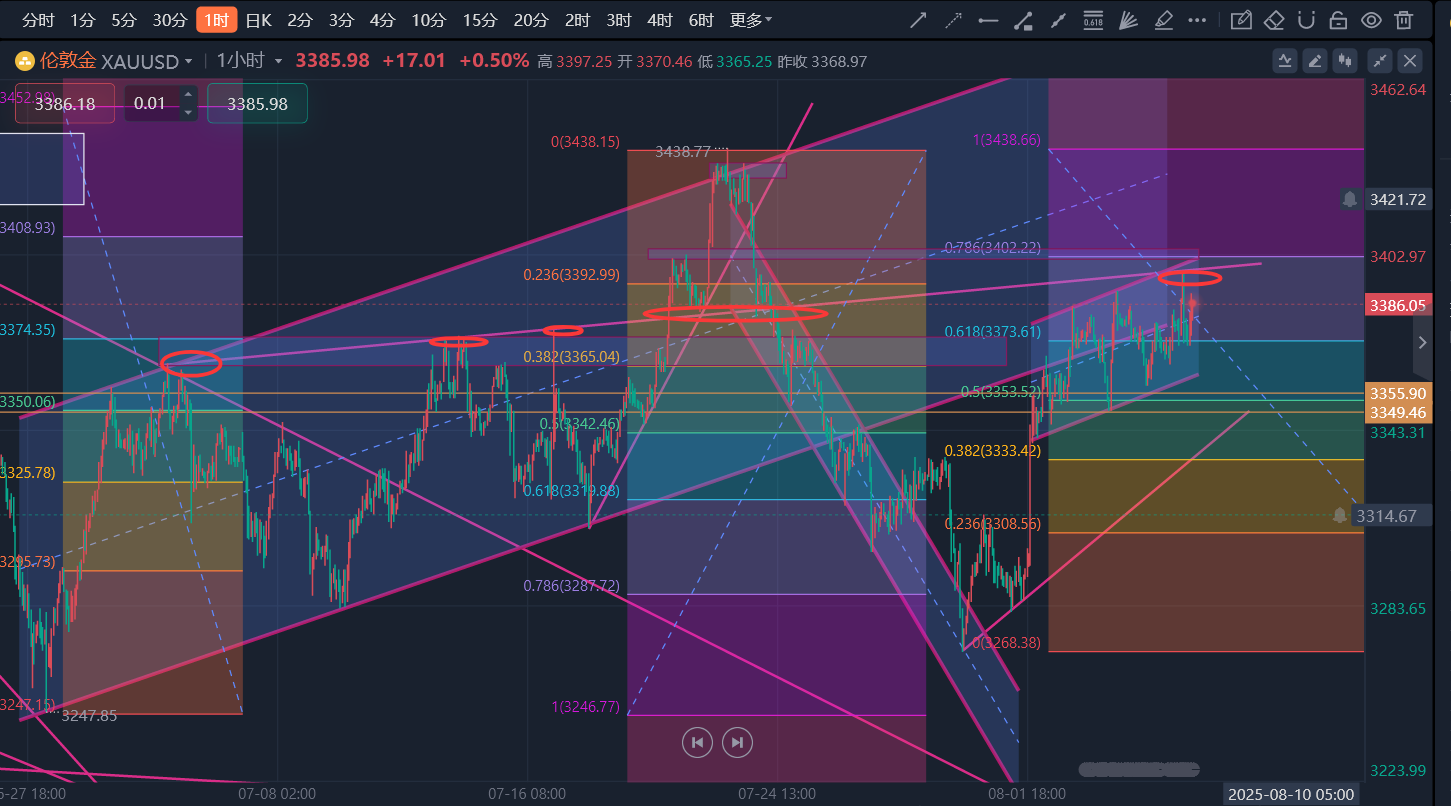The height and width of the screenshot is (806, 1451).
Task: Click the alert bell at 3421.72
Action: pyautogui.click(x=1350, y=199)
